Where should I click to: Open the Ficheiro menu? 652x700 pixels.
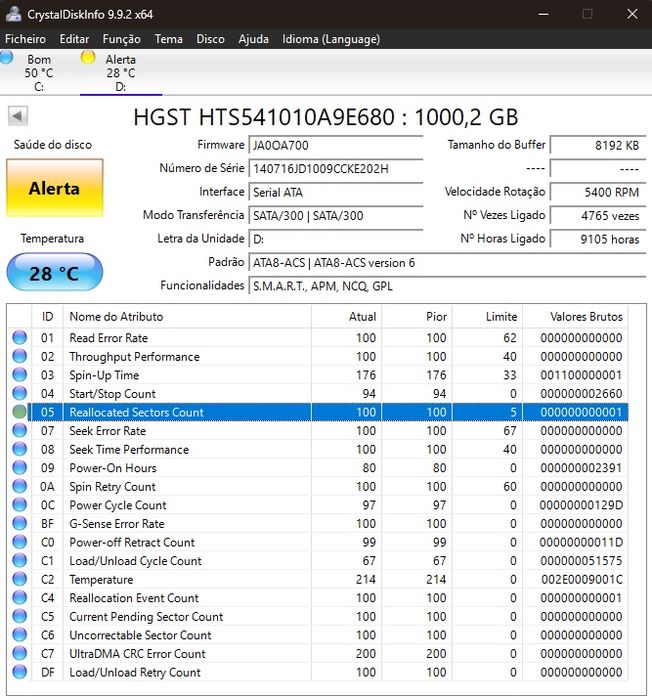point(25,39)
